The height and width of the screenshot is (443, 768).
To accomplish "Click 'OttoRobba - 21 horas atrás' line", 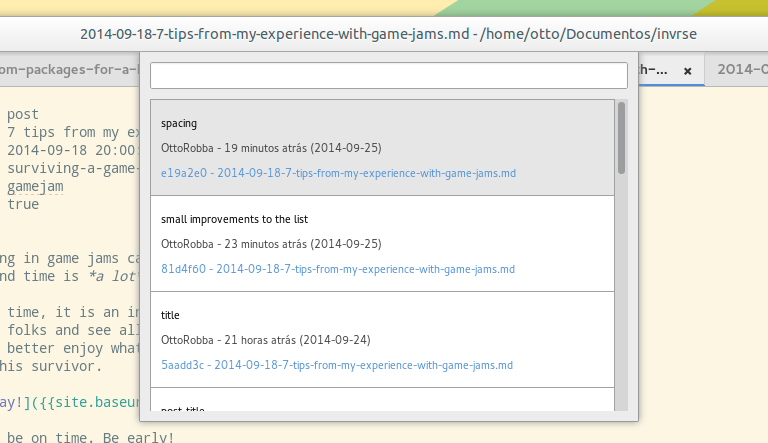I will click(x=265, y=340).
